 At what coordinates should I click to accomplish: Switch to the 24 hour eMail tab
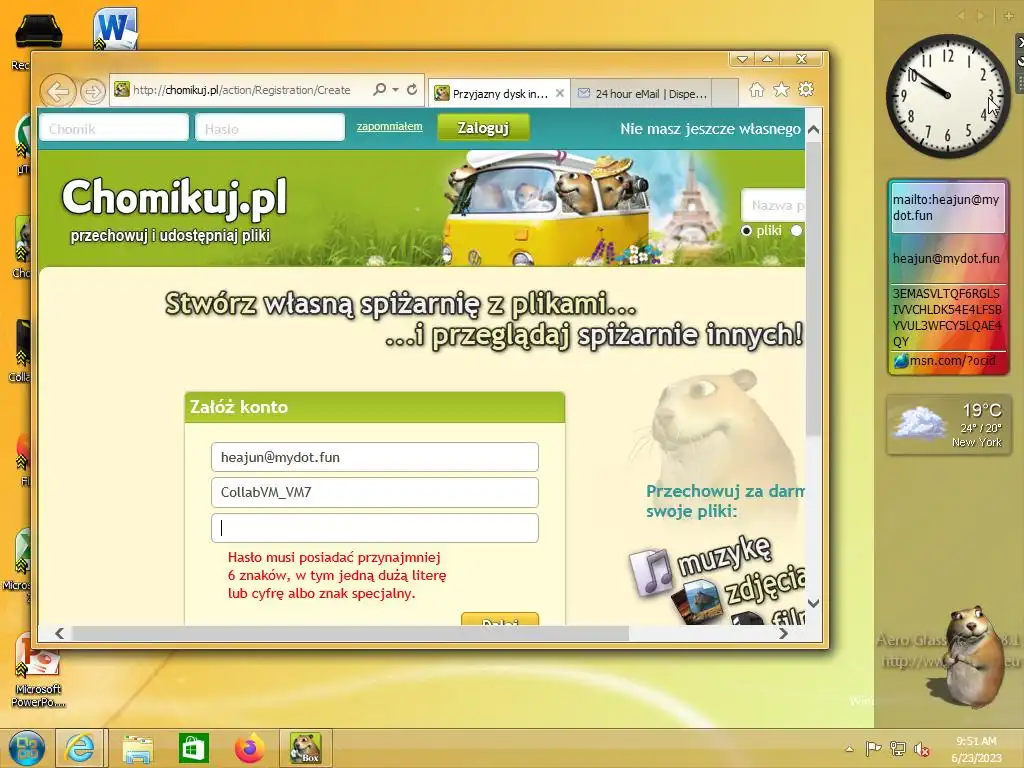pyautogui.click(x=641, y=93)
